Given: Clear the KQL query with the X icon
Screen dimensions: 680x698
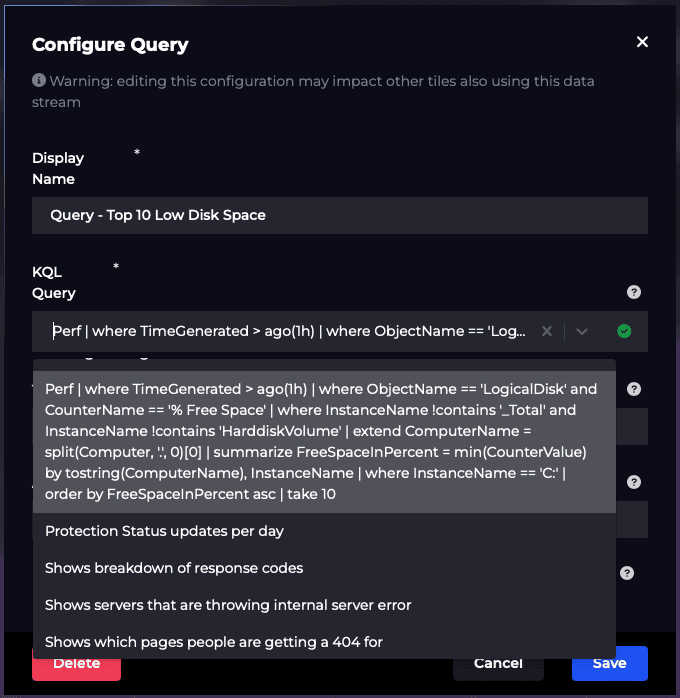Looking at the screenshot, I should [546, 331].
